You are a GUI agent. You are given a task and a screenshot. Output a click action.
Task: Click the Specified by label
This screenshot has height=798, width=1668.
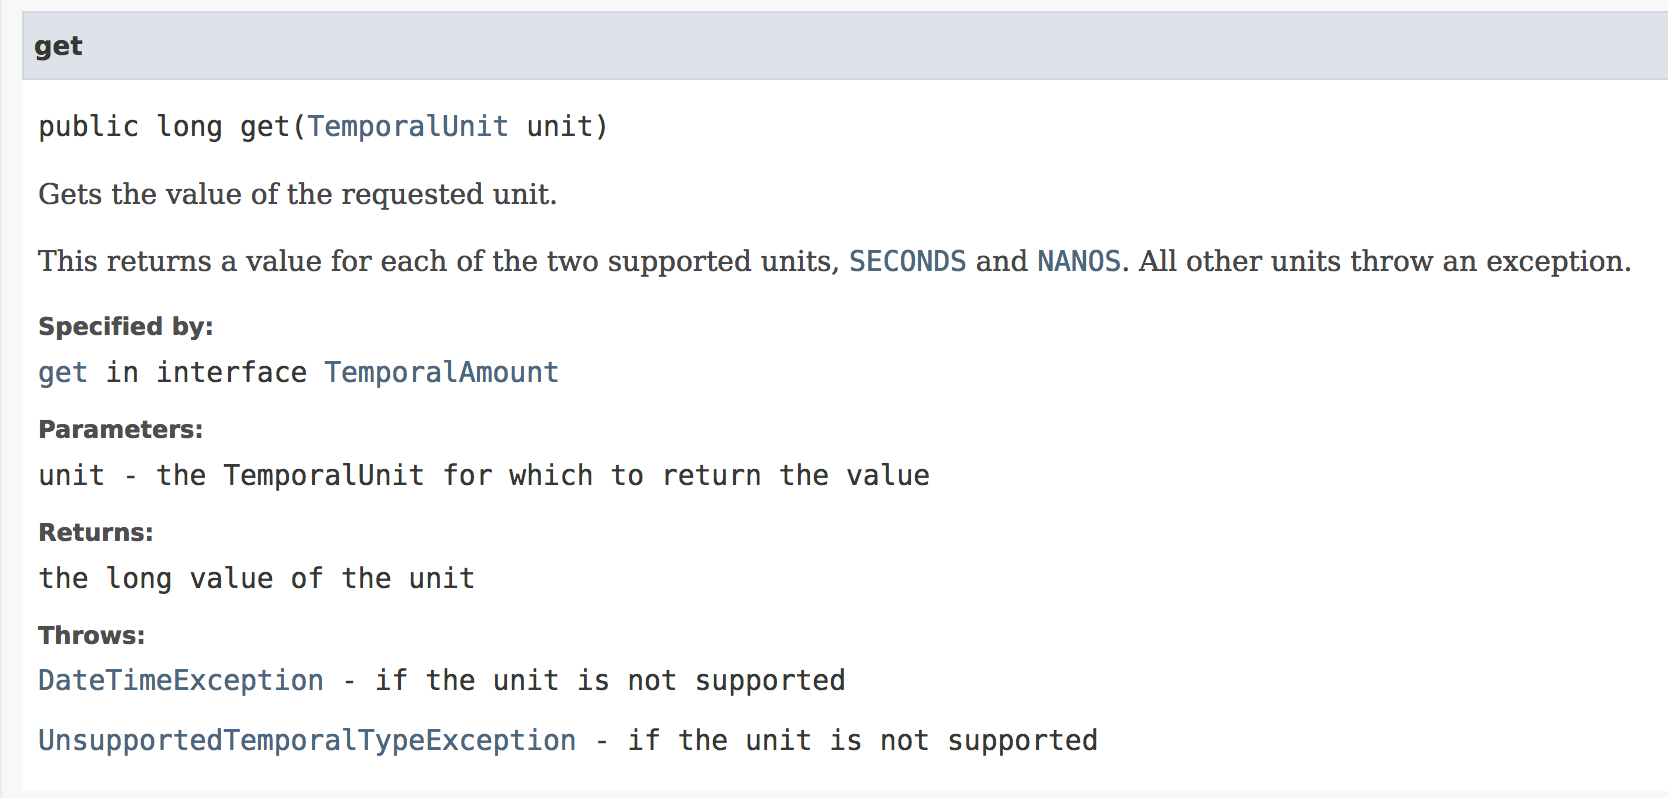point(126,327)
